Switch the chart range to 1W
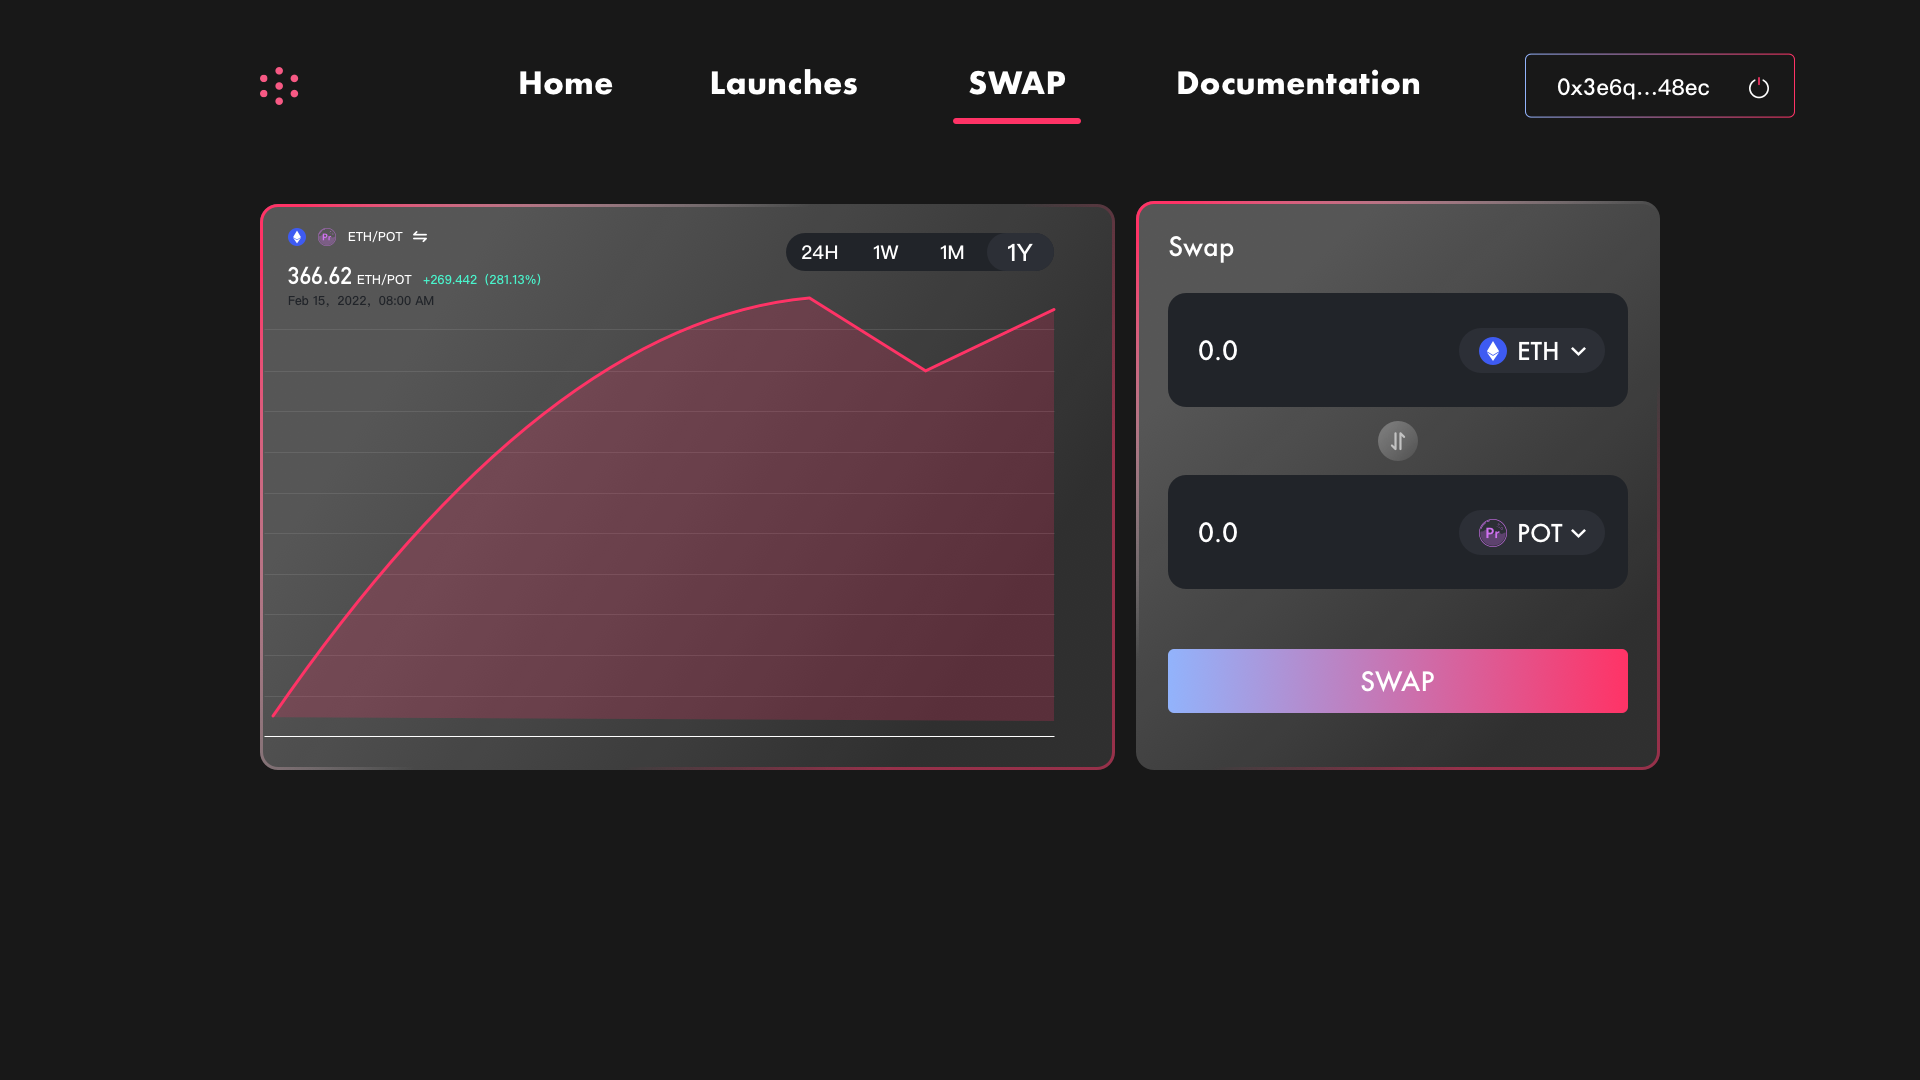This screenshot has width=1920, height=1080. click(885, 253)
